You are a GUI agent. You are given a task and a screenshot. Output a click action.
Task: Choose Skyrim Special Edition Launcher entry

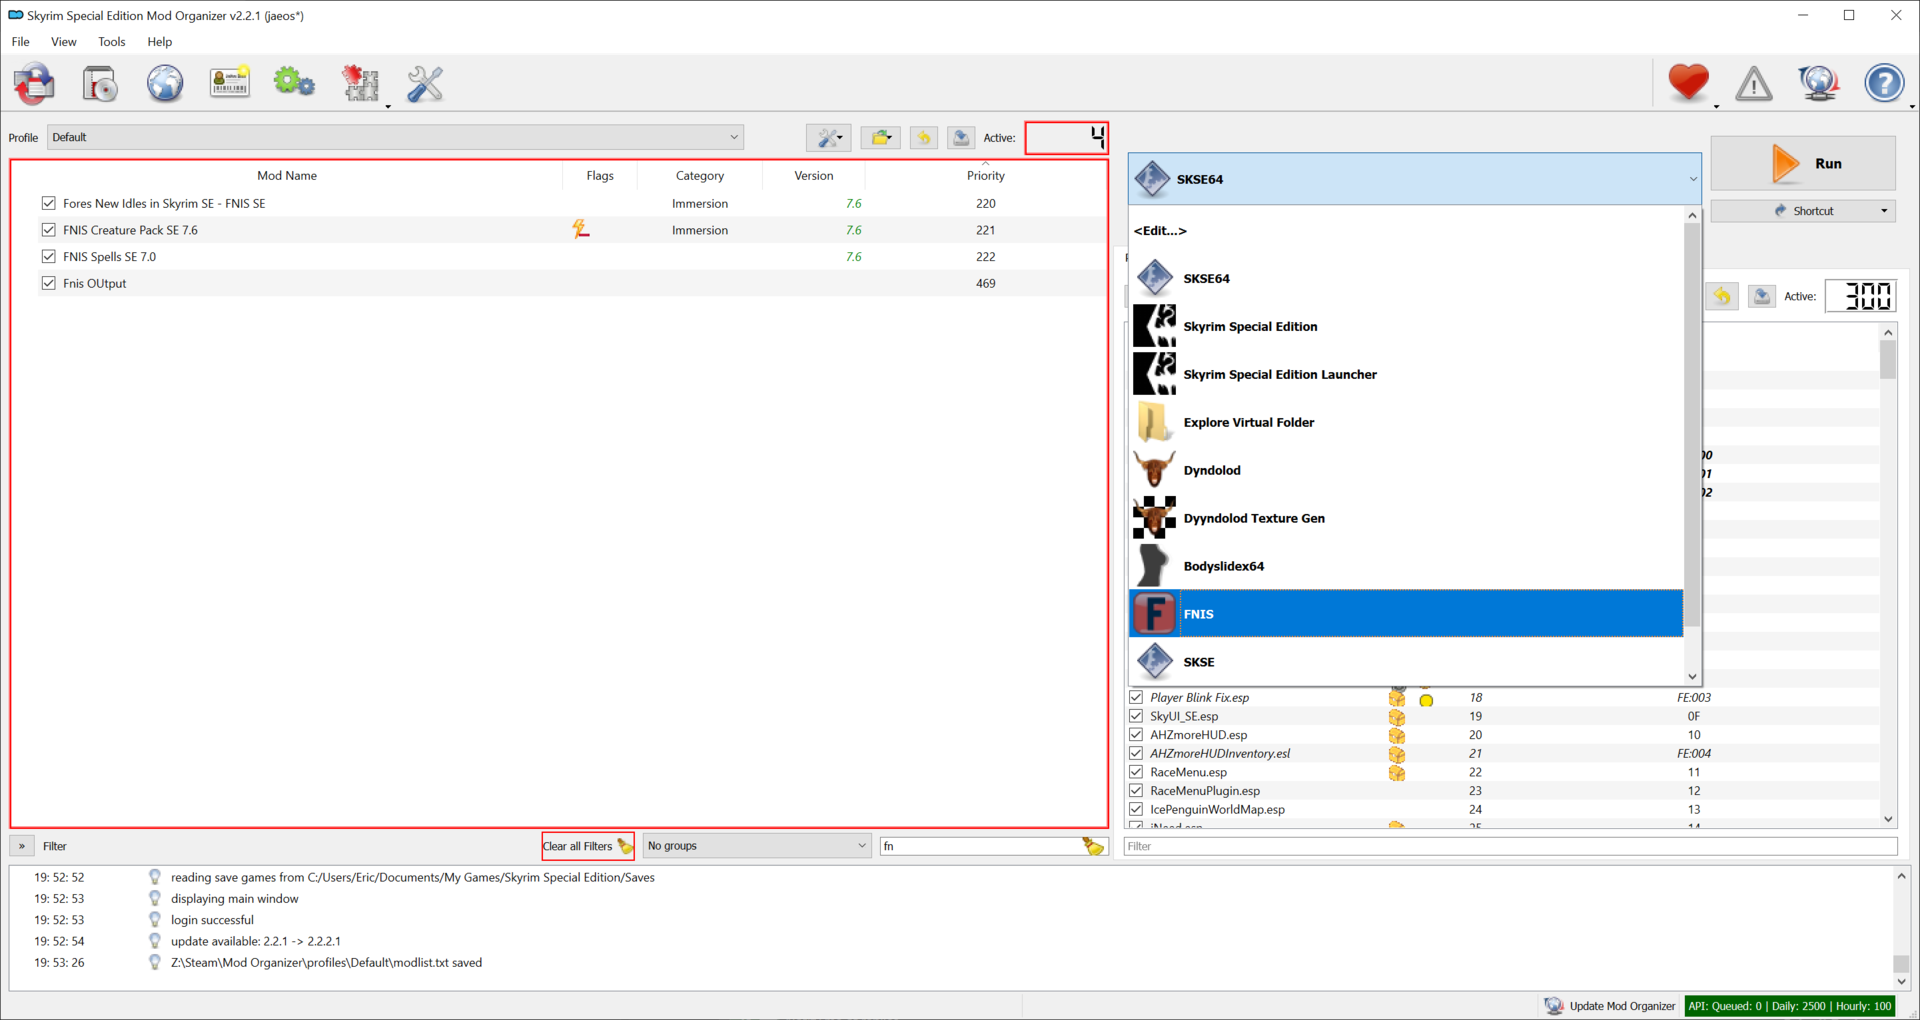(x=1406, y=374)
